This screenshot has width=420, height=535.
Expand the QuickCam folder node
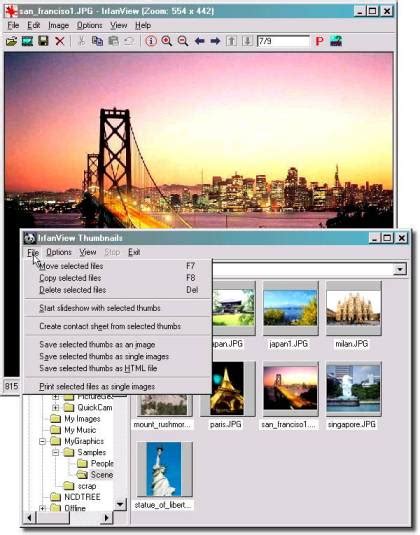pos(55,407)
